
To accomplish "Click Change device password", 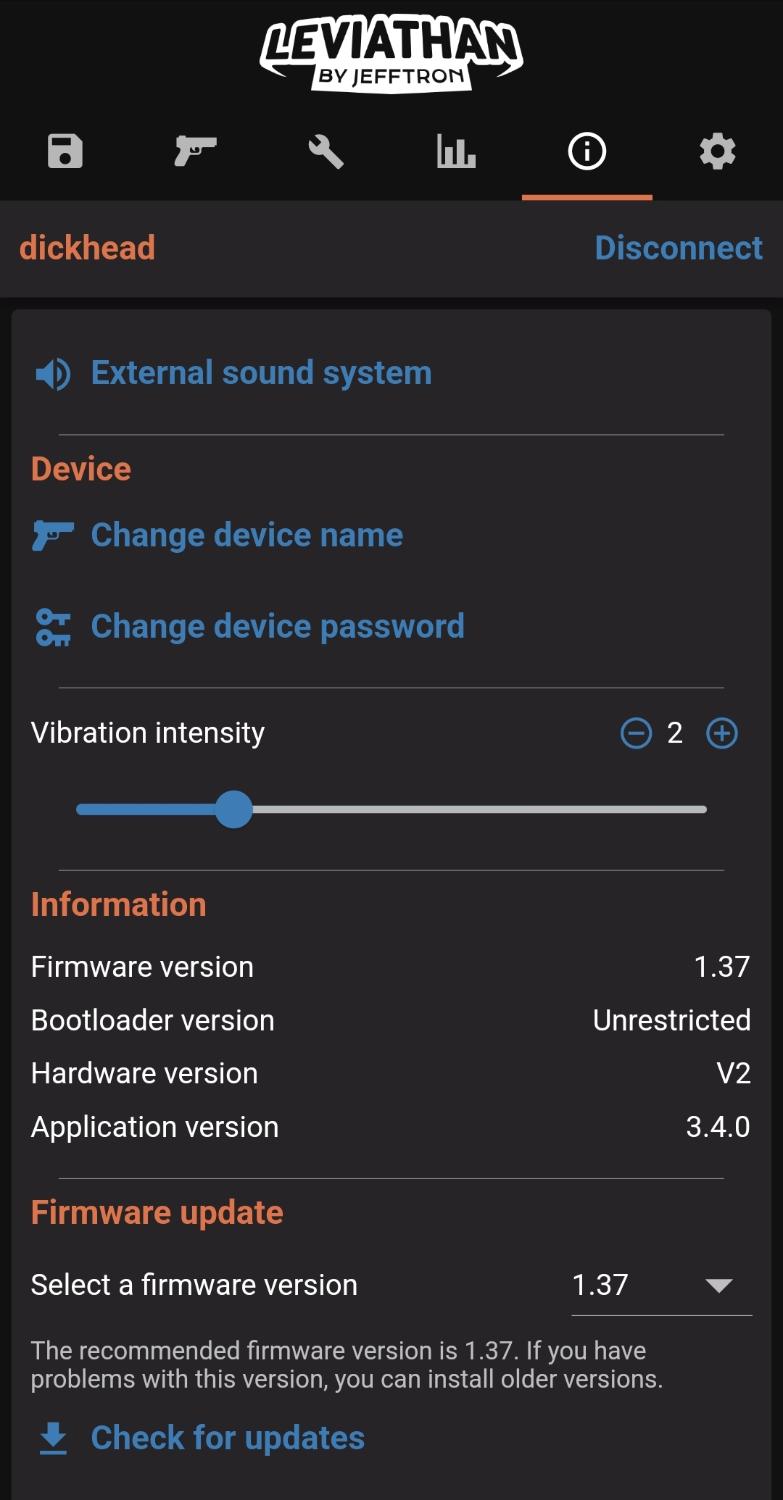I will (x=277, y=626).
